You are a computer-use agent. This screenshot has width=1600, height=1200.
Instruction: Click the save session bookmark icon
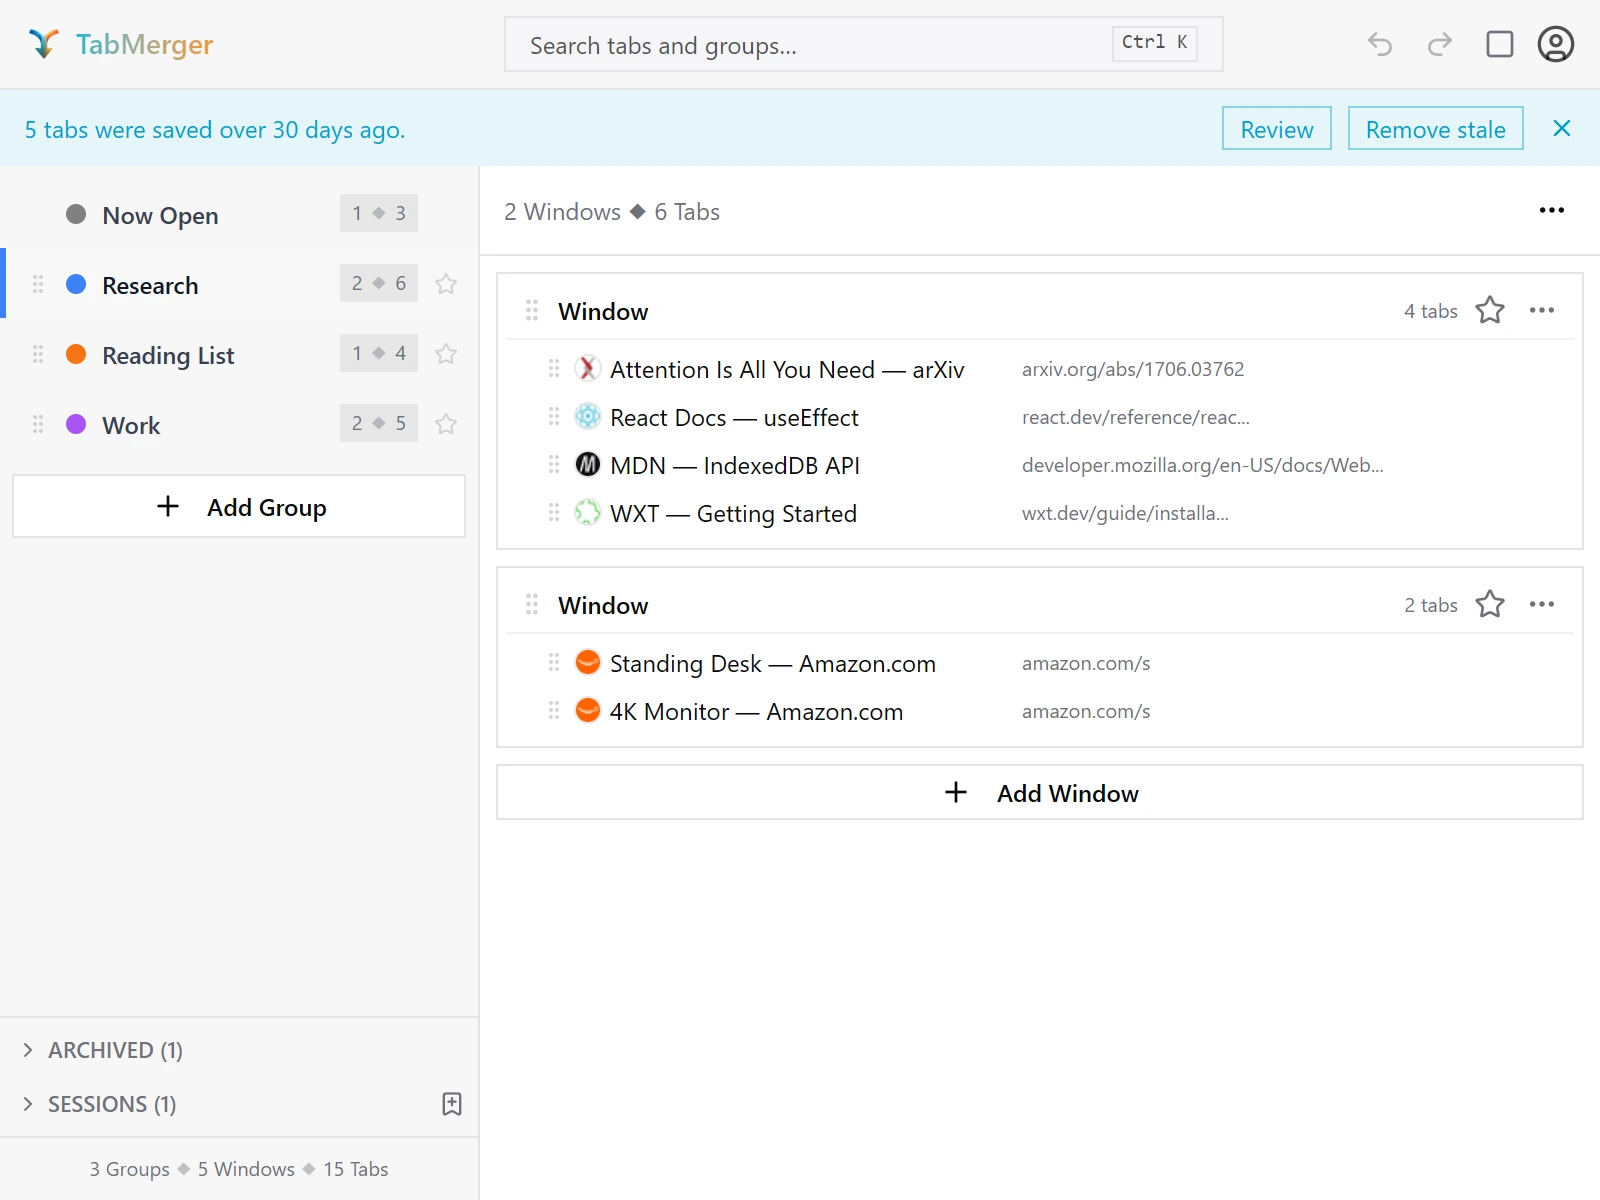(x=452, y=1103)
